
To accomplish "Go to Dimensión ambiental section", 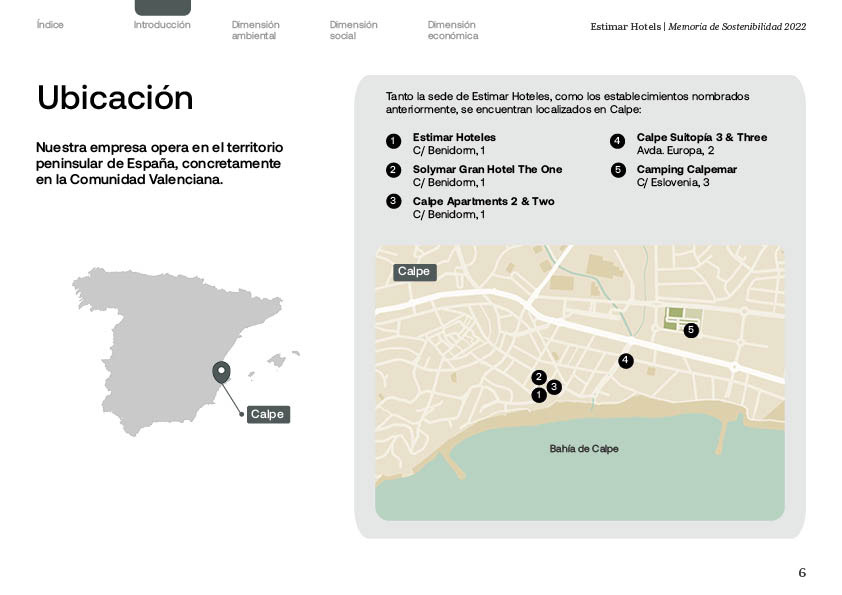I will (x=256, y=30).
